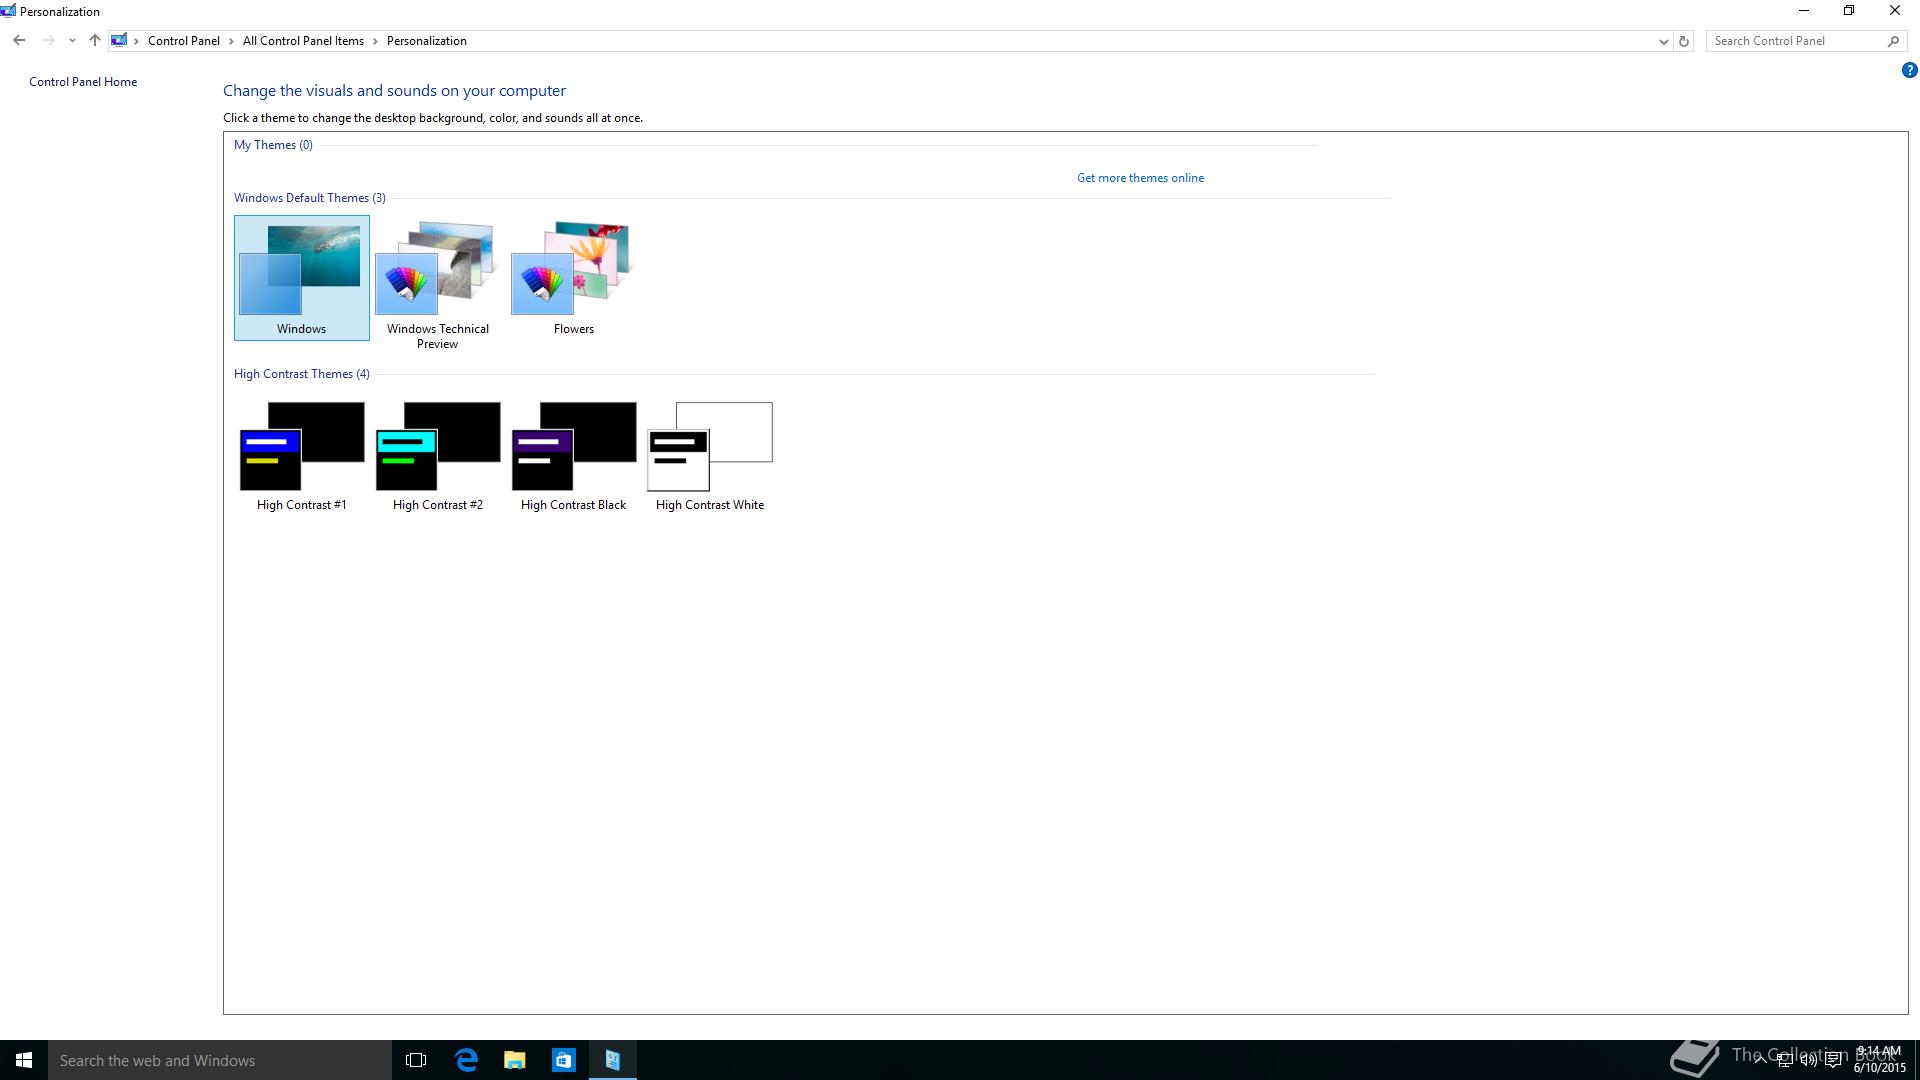Apply the Windows Technical Preview theme
1920x1080 pixels.
[438, 284]
